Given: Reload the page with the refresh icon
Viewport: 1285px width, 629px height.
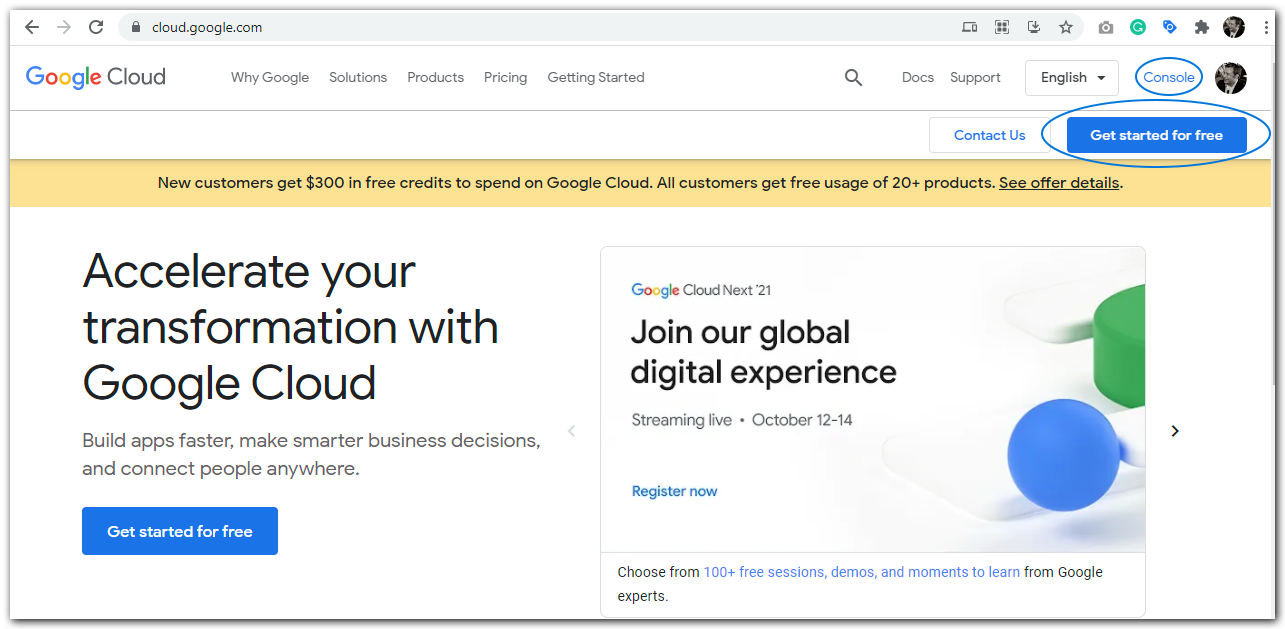Looking at the screenshot, I should [96, 27].
